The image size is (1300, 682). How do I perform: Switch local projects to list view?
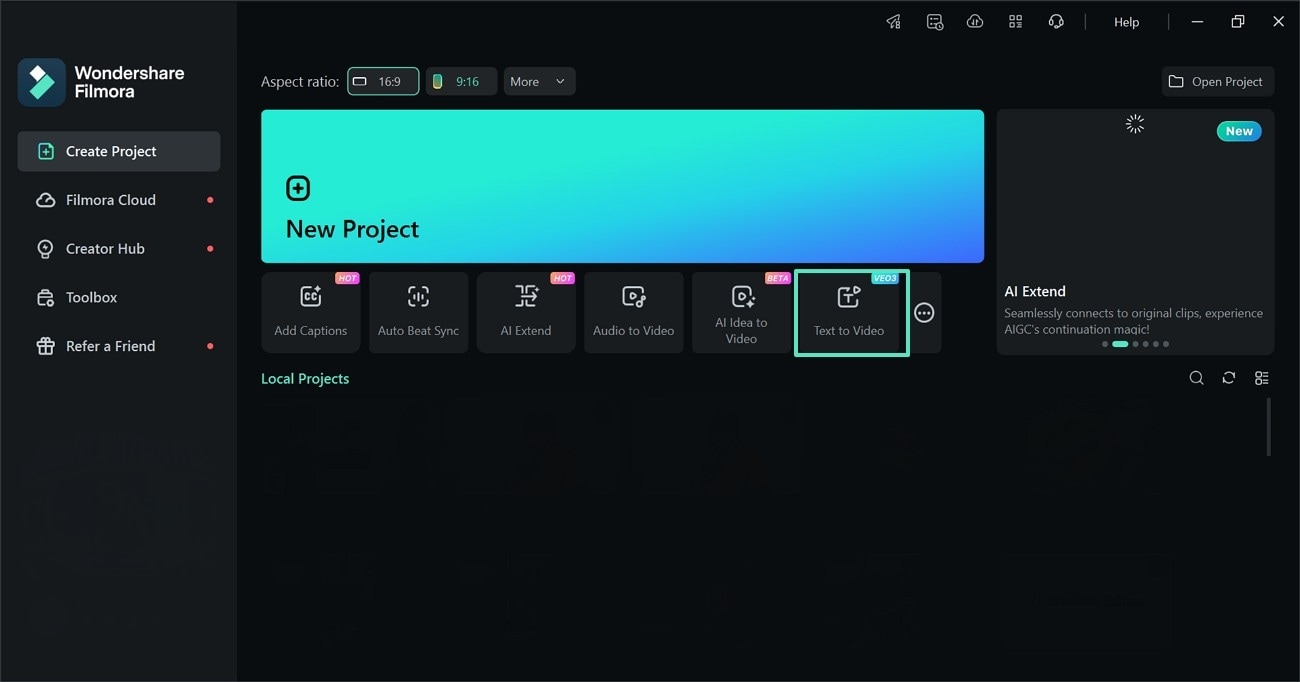[1262, 378]
